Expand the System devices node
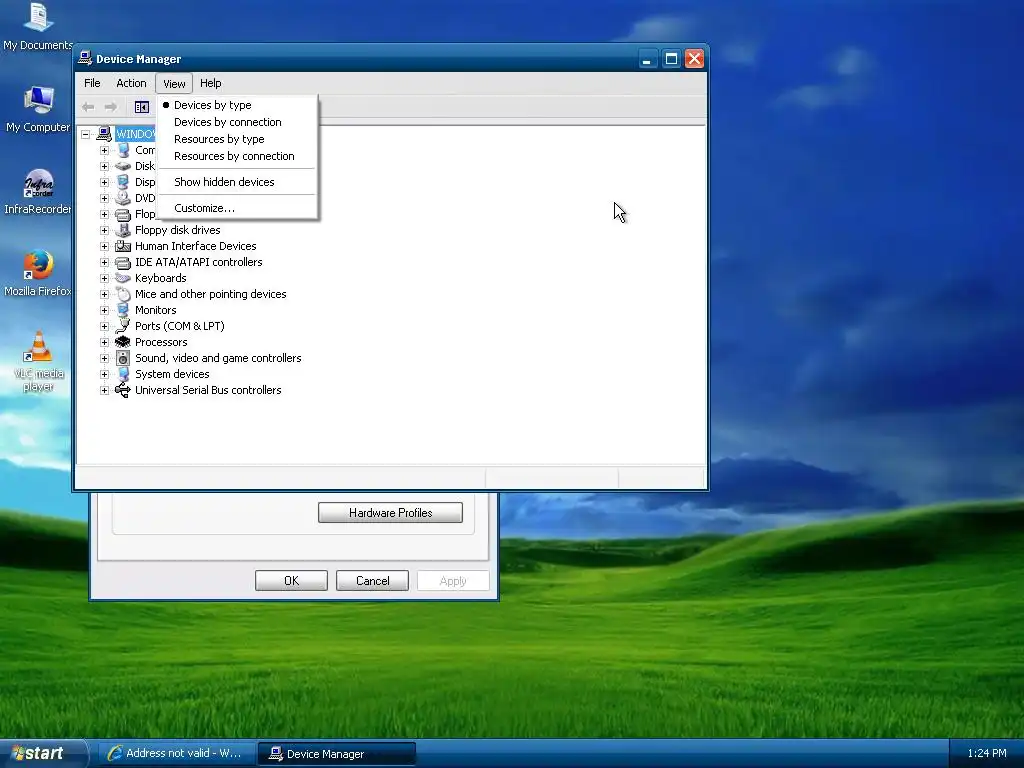Screen dimensions: 1024x768 point(104,374)
